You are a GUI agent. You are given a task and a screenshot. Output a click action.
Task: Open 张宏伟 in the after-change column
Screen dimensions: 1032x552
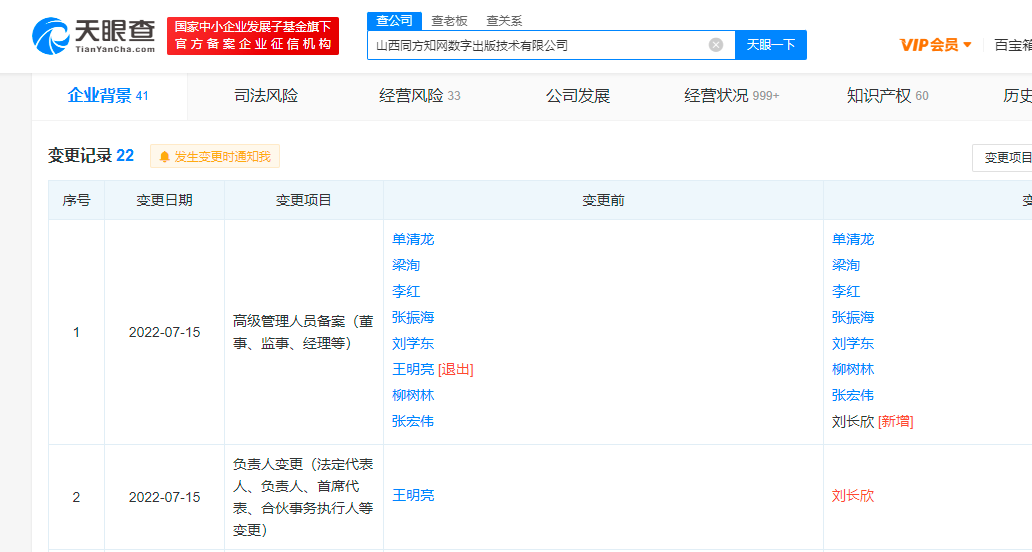[x=853, y=395]
